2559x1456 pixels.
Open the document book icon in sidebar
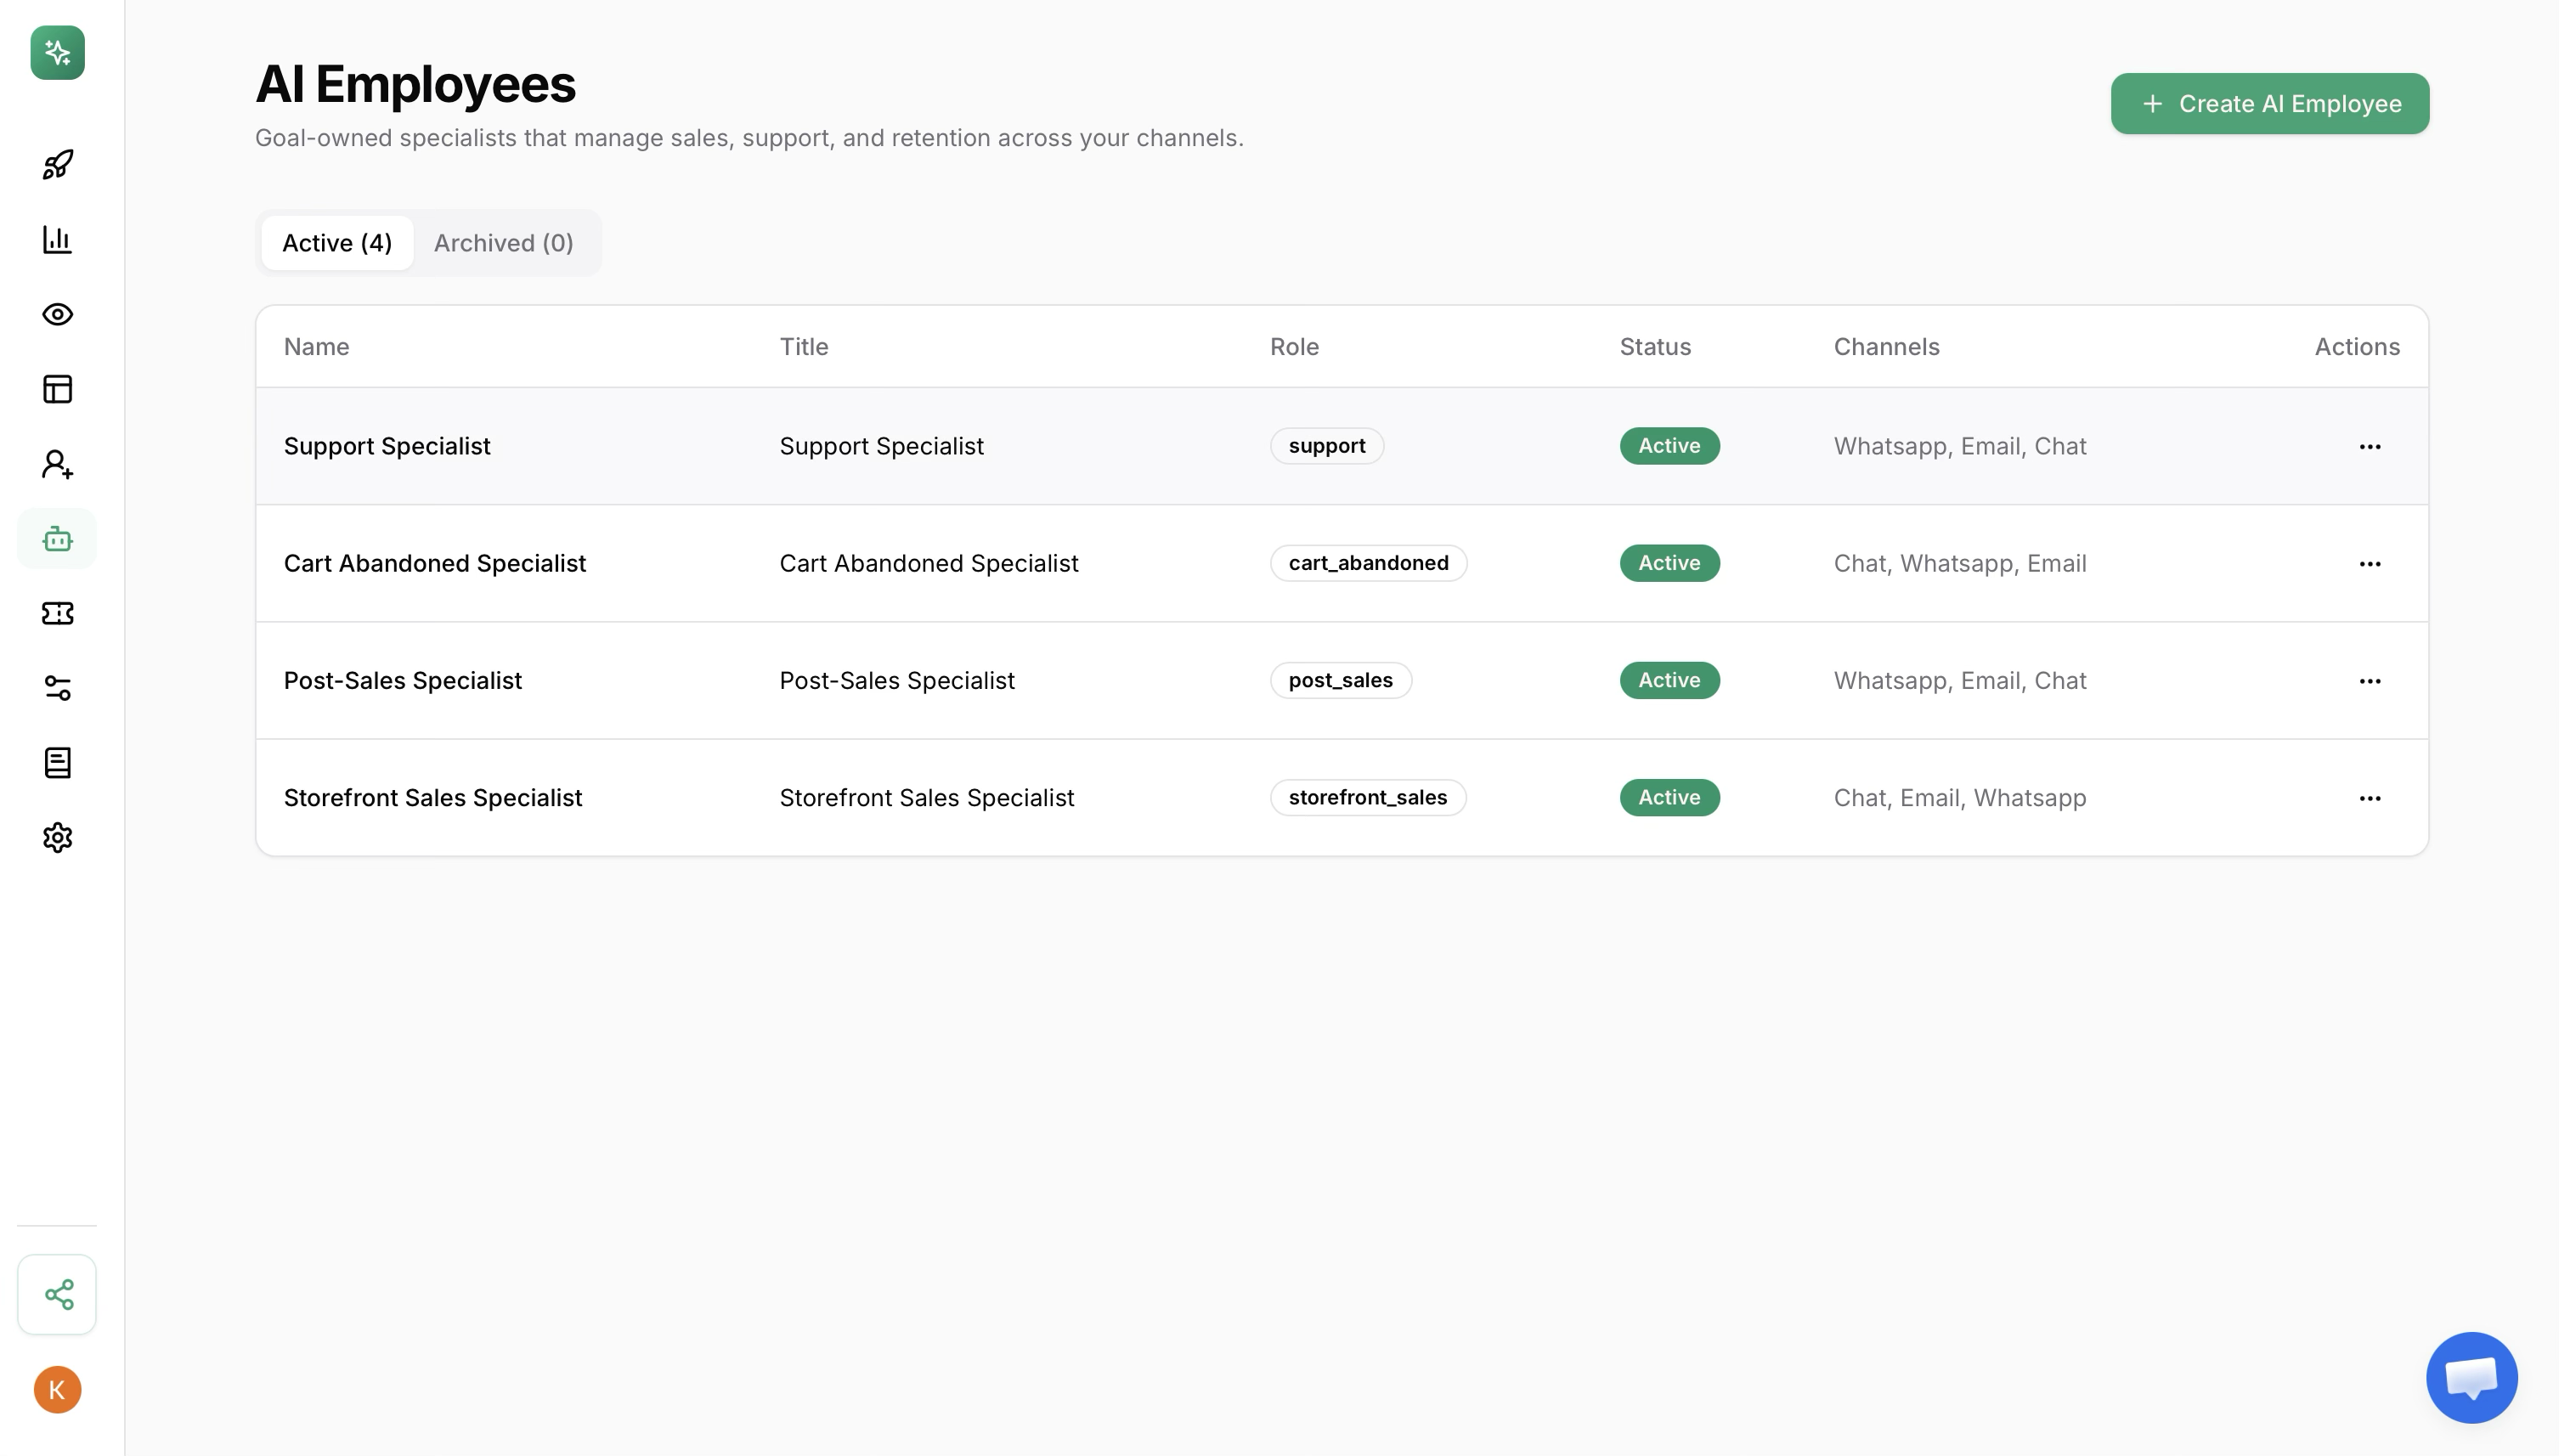[x=57, y=763]
